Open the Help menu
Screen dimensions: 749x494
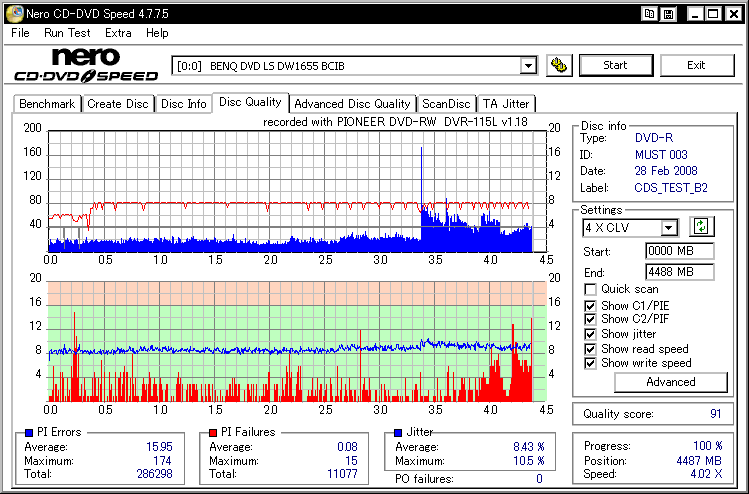(x=157, y=33)
